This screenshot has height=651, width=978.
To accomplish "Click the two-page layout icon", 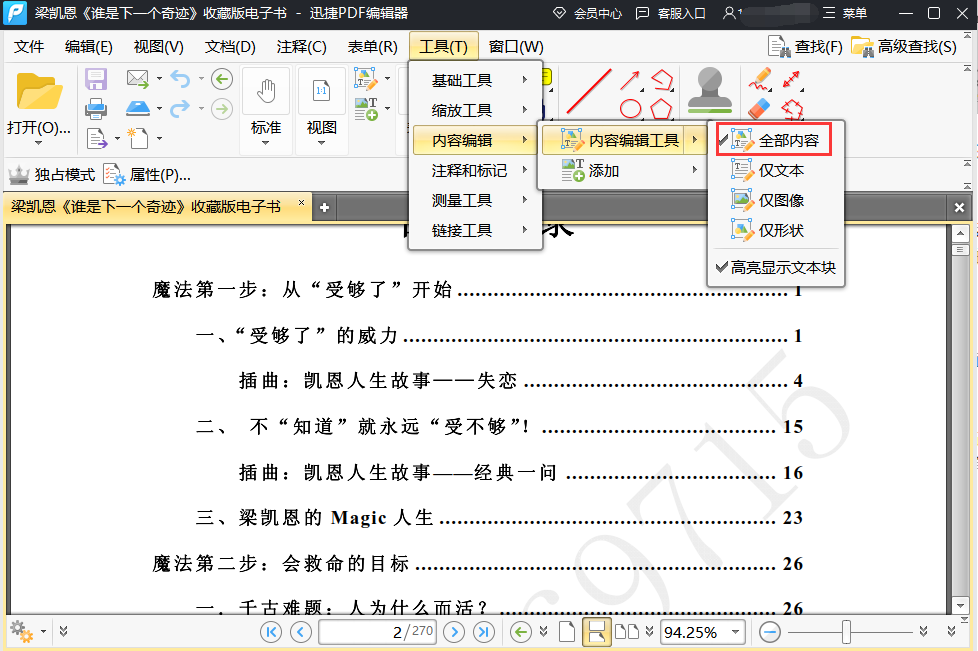I will pyautogui.click(x=627, y=632).
